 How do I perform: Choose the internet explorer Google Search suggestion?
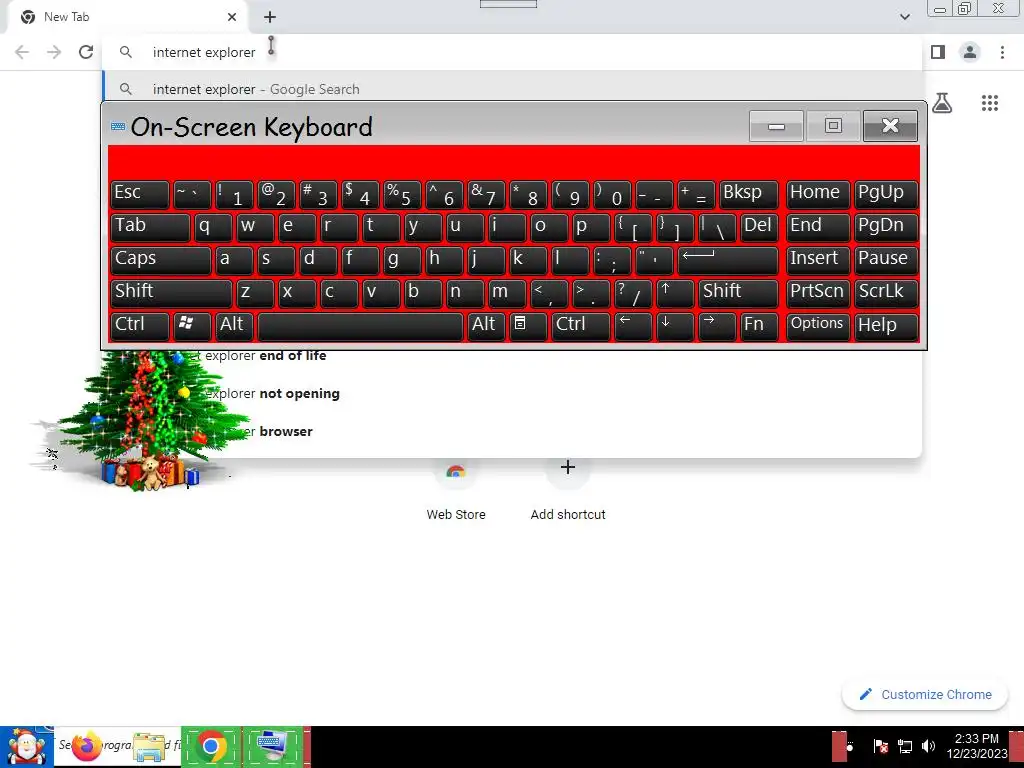click(511, 89)
